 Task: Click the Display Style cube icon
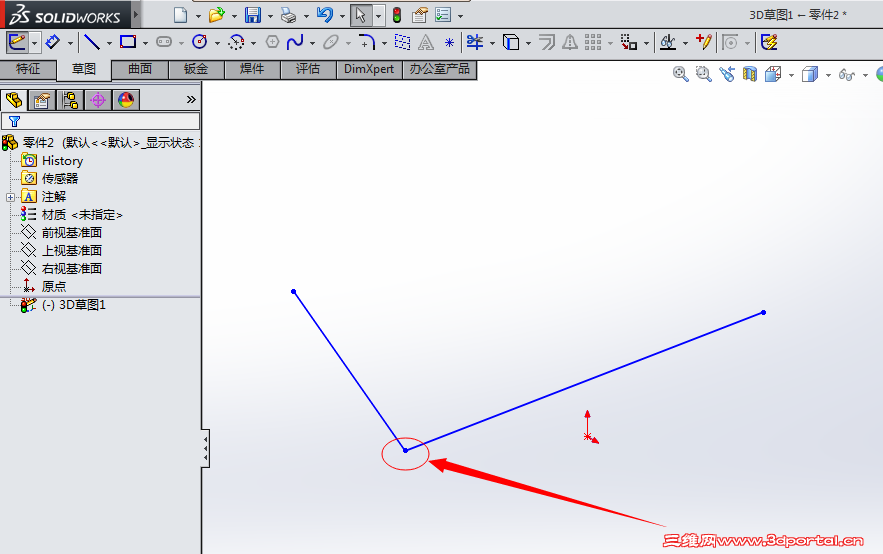tap(810, 74)
